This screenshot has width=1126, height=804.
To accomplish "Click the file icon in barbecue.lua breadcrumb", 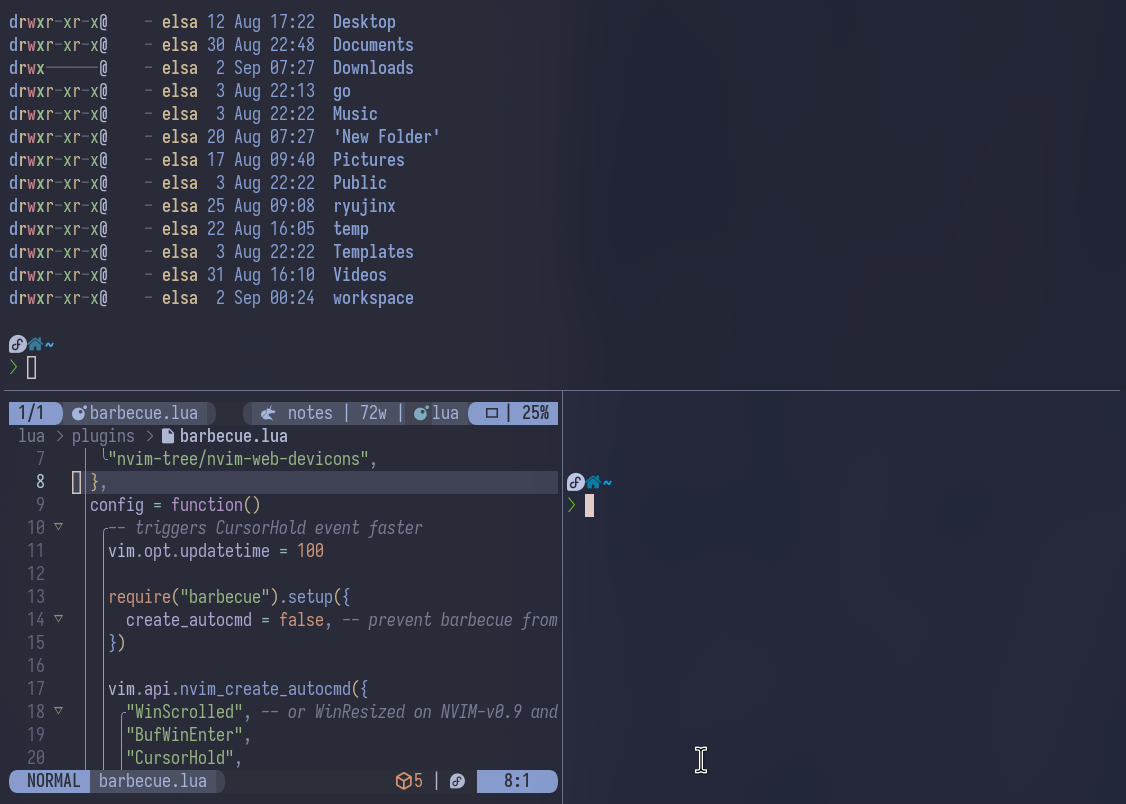I will [168, 436].
